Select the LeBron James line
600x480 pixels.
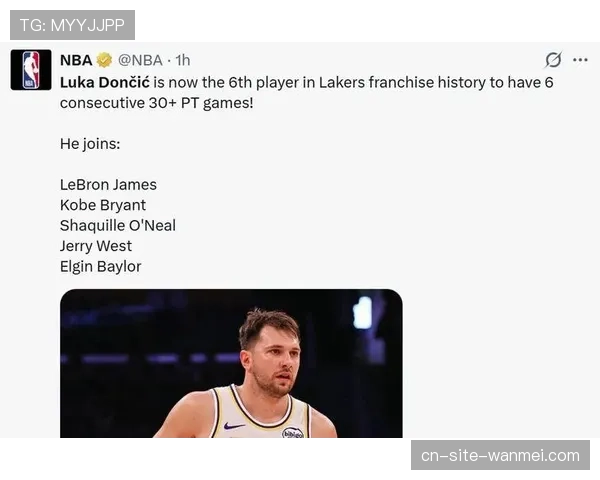pos(108,184)
